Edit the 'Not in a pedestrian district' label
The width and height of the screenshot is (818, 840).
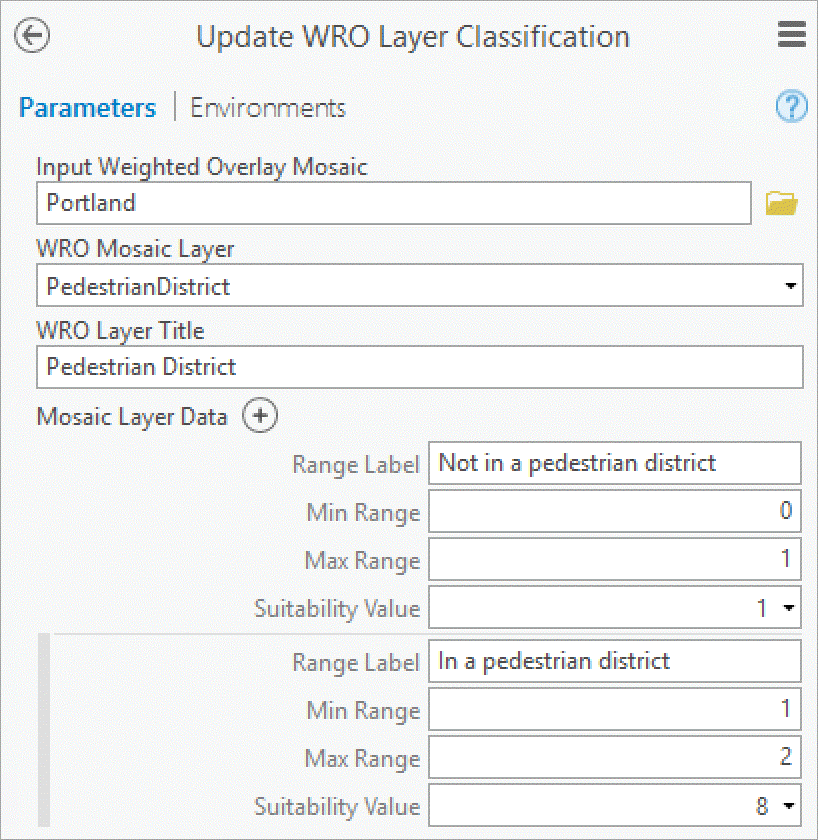point(614,463)
